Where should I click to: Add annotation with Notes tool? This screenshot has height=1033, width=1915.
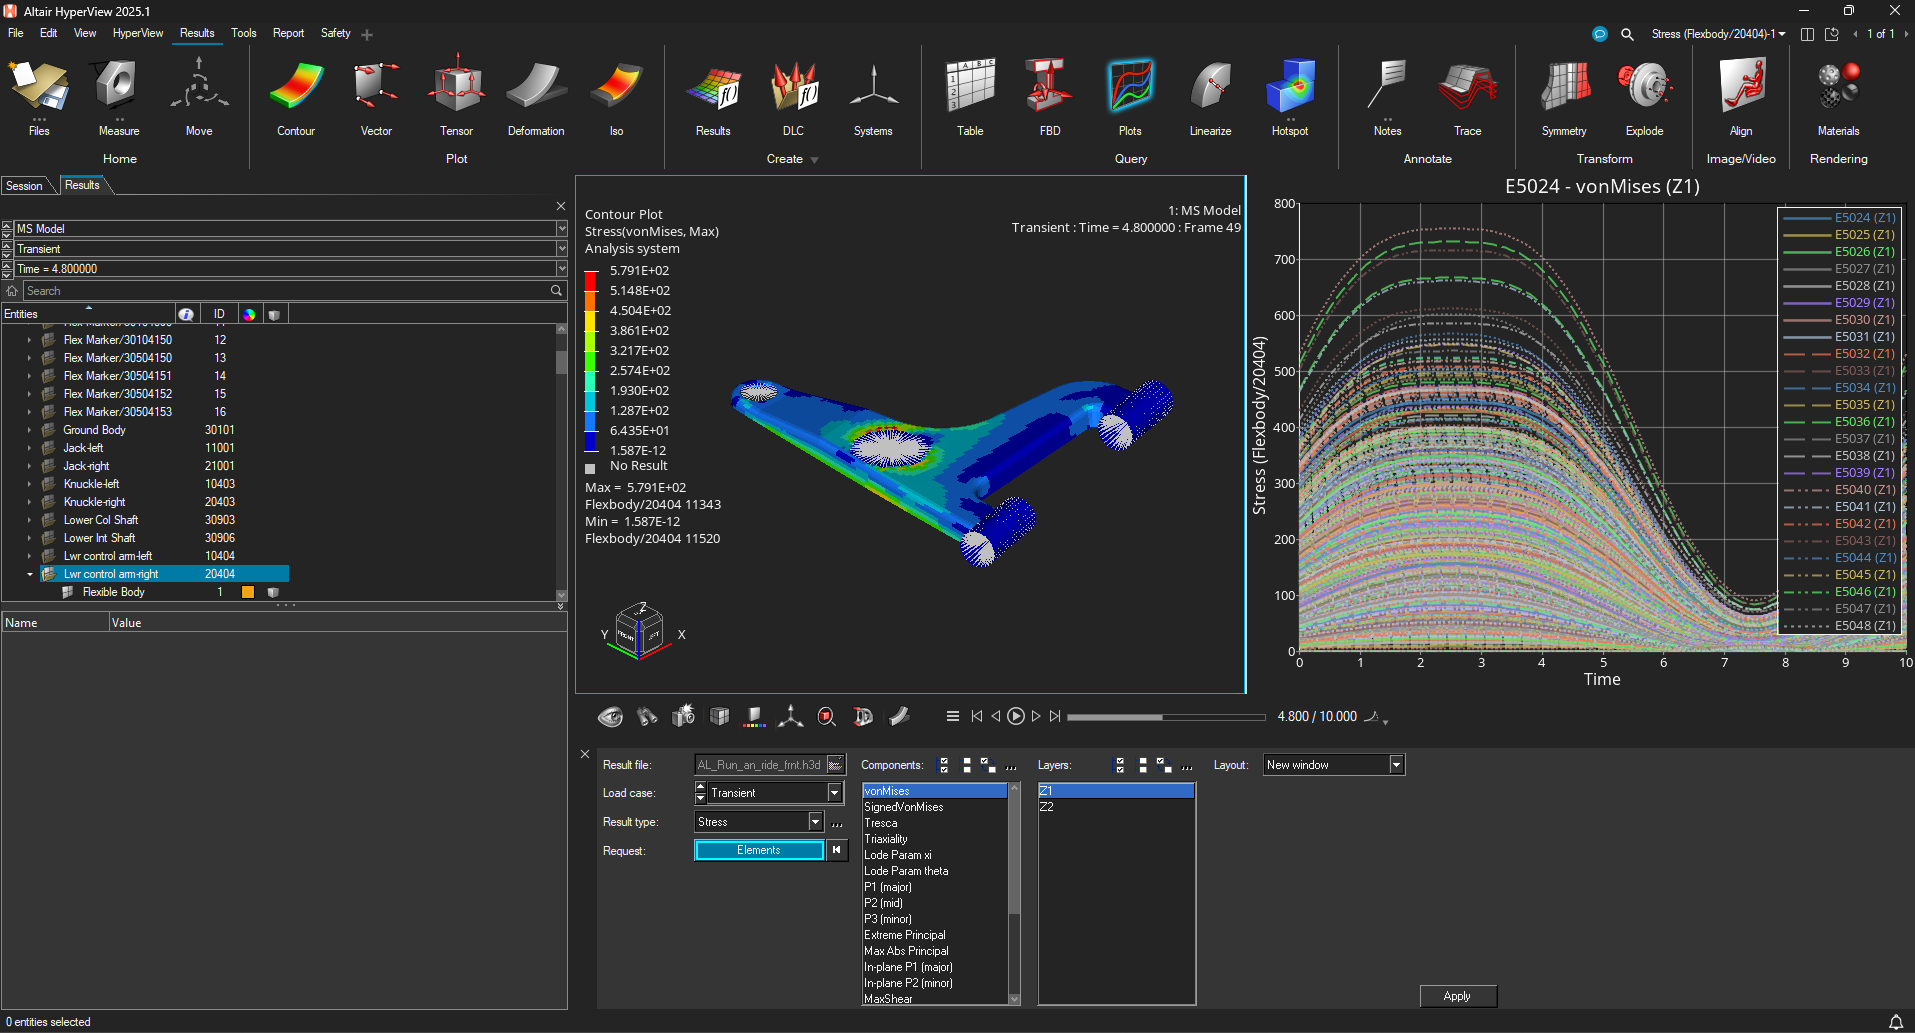pos(1387,98)
